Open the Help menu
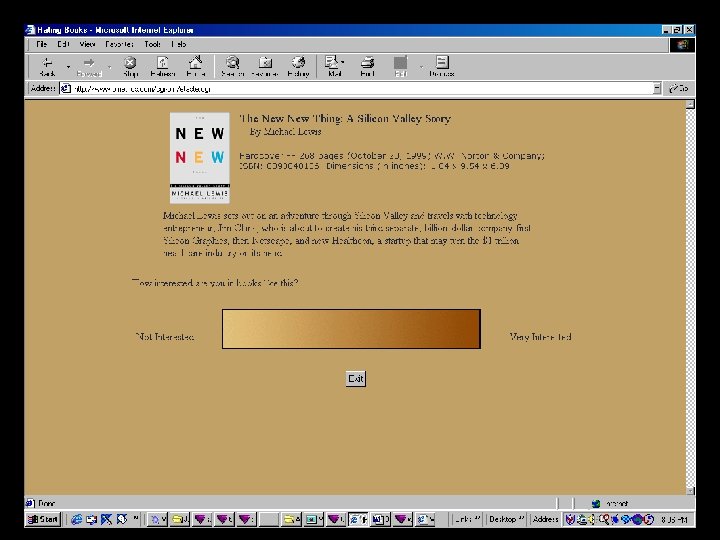 click(x=179, y=44)
